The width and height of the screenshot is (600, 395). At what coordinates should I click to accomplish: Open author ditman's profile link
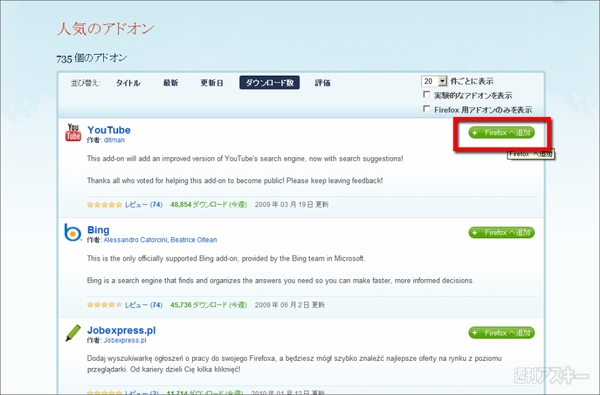114,140
